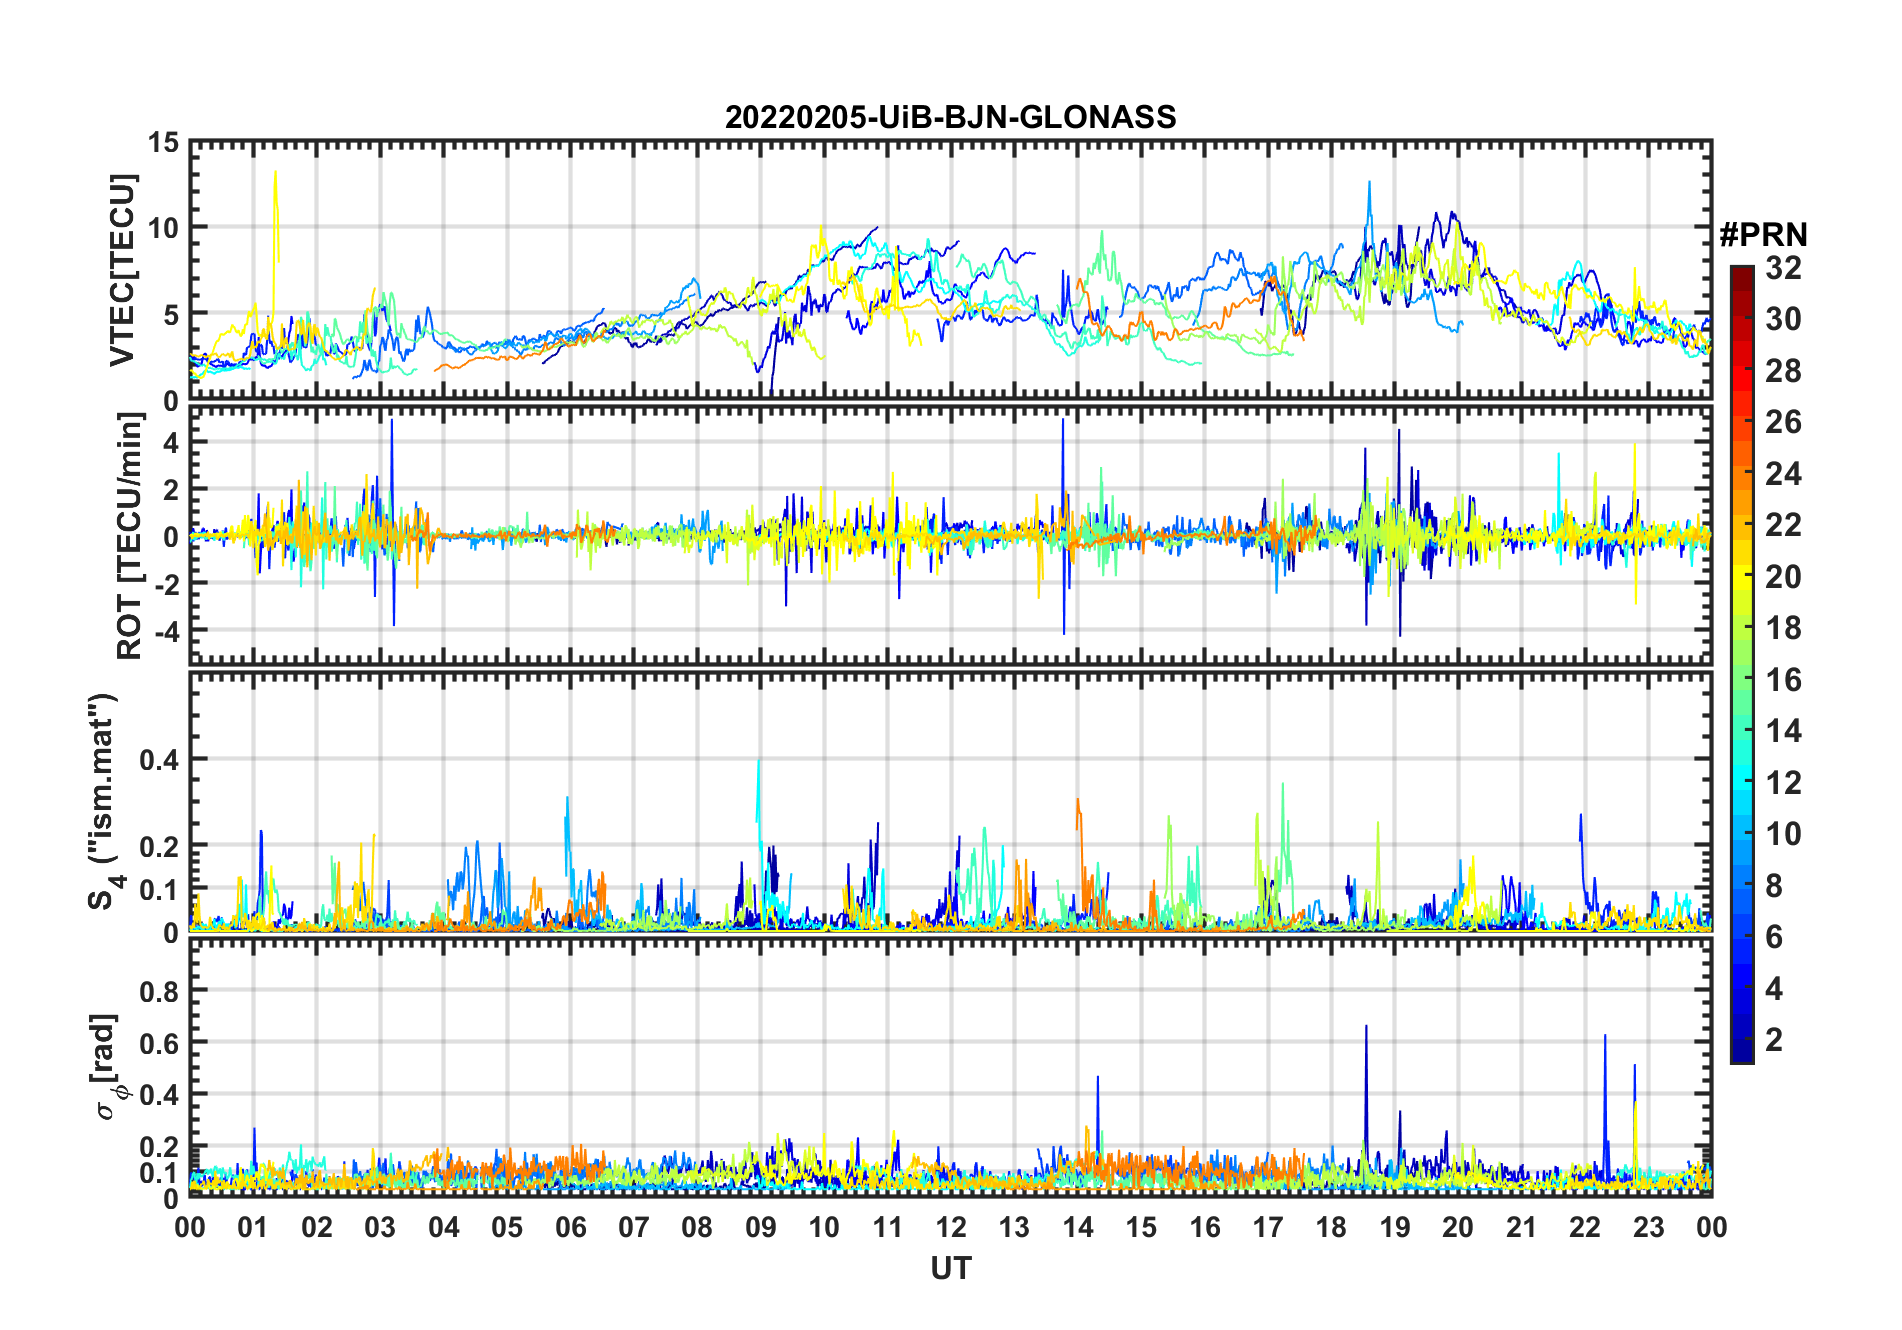Image resolution: width=1902 pixels, height=1330 pixels.
Task: Click inside the S4 plot panel
Action: click(x=950, y=801)
